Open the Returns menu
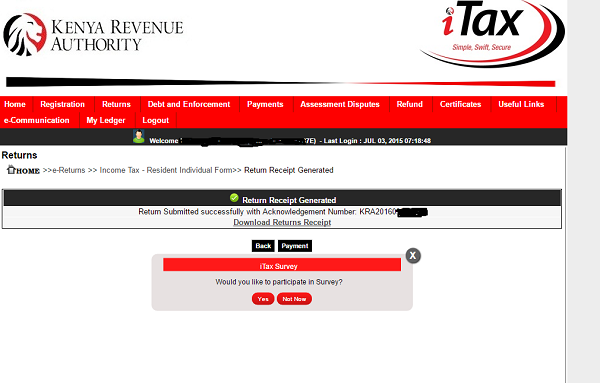Viewport: 600px width, 383px height. click(116, 104)
